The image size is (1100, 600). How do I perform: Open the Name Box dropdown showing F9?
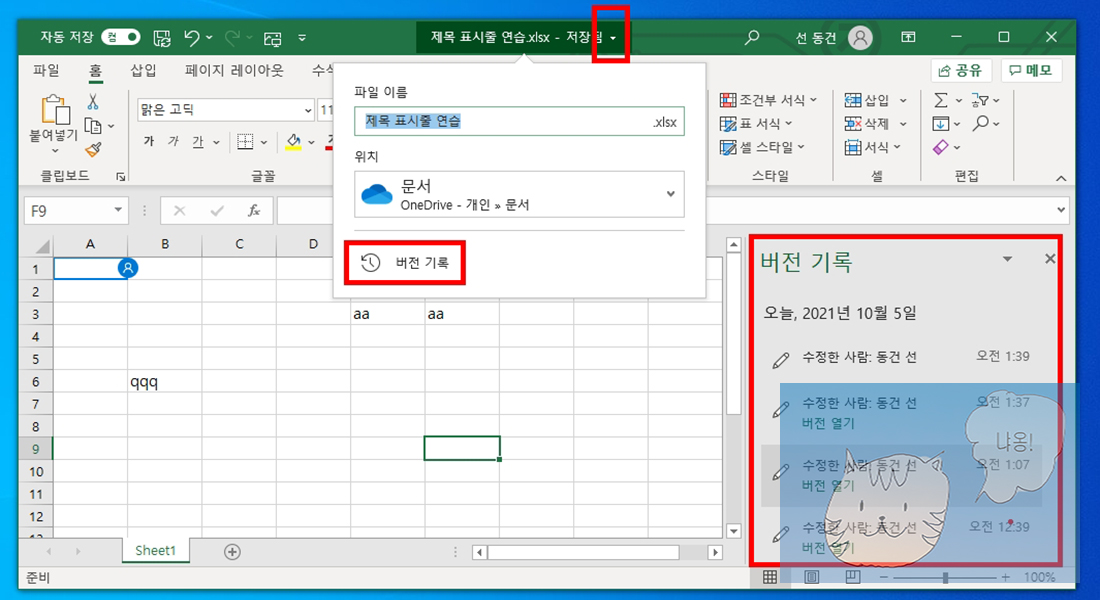(118, 210)
